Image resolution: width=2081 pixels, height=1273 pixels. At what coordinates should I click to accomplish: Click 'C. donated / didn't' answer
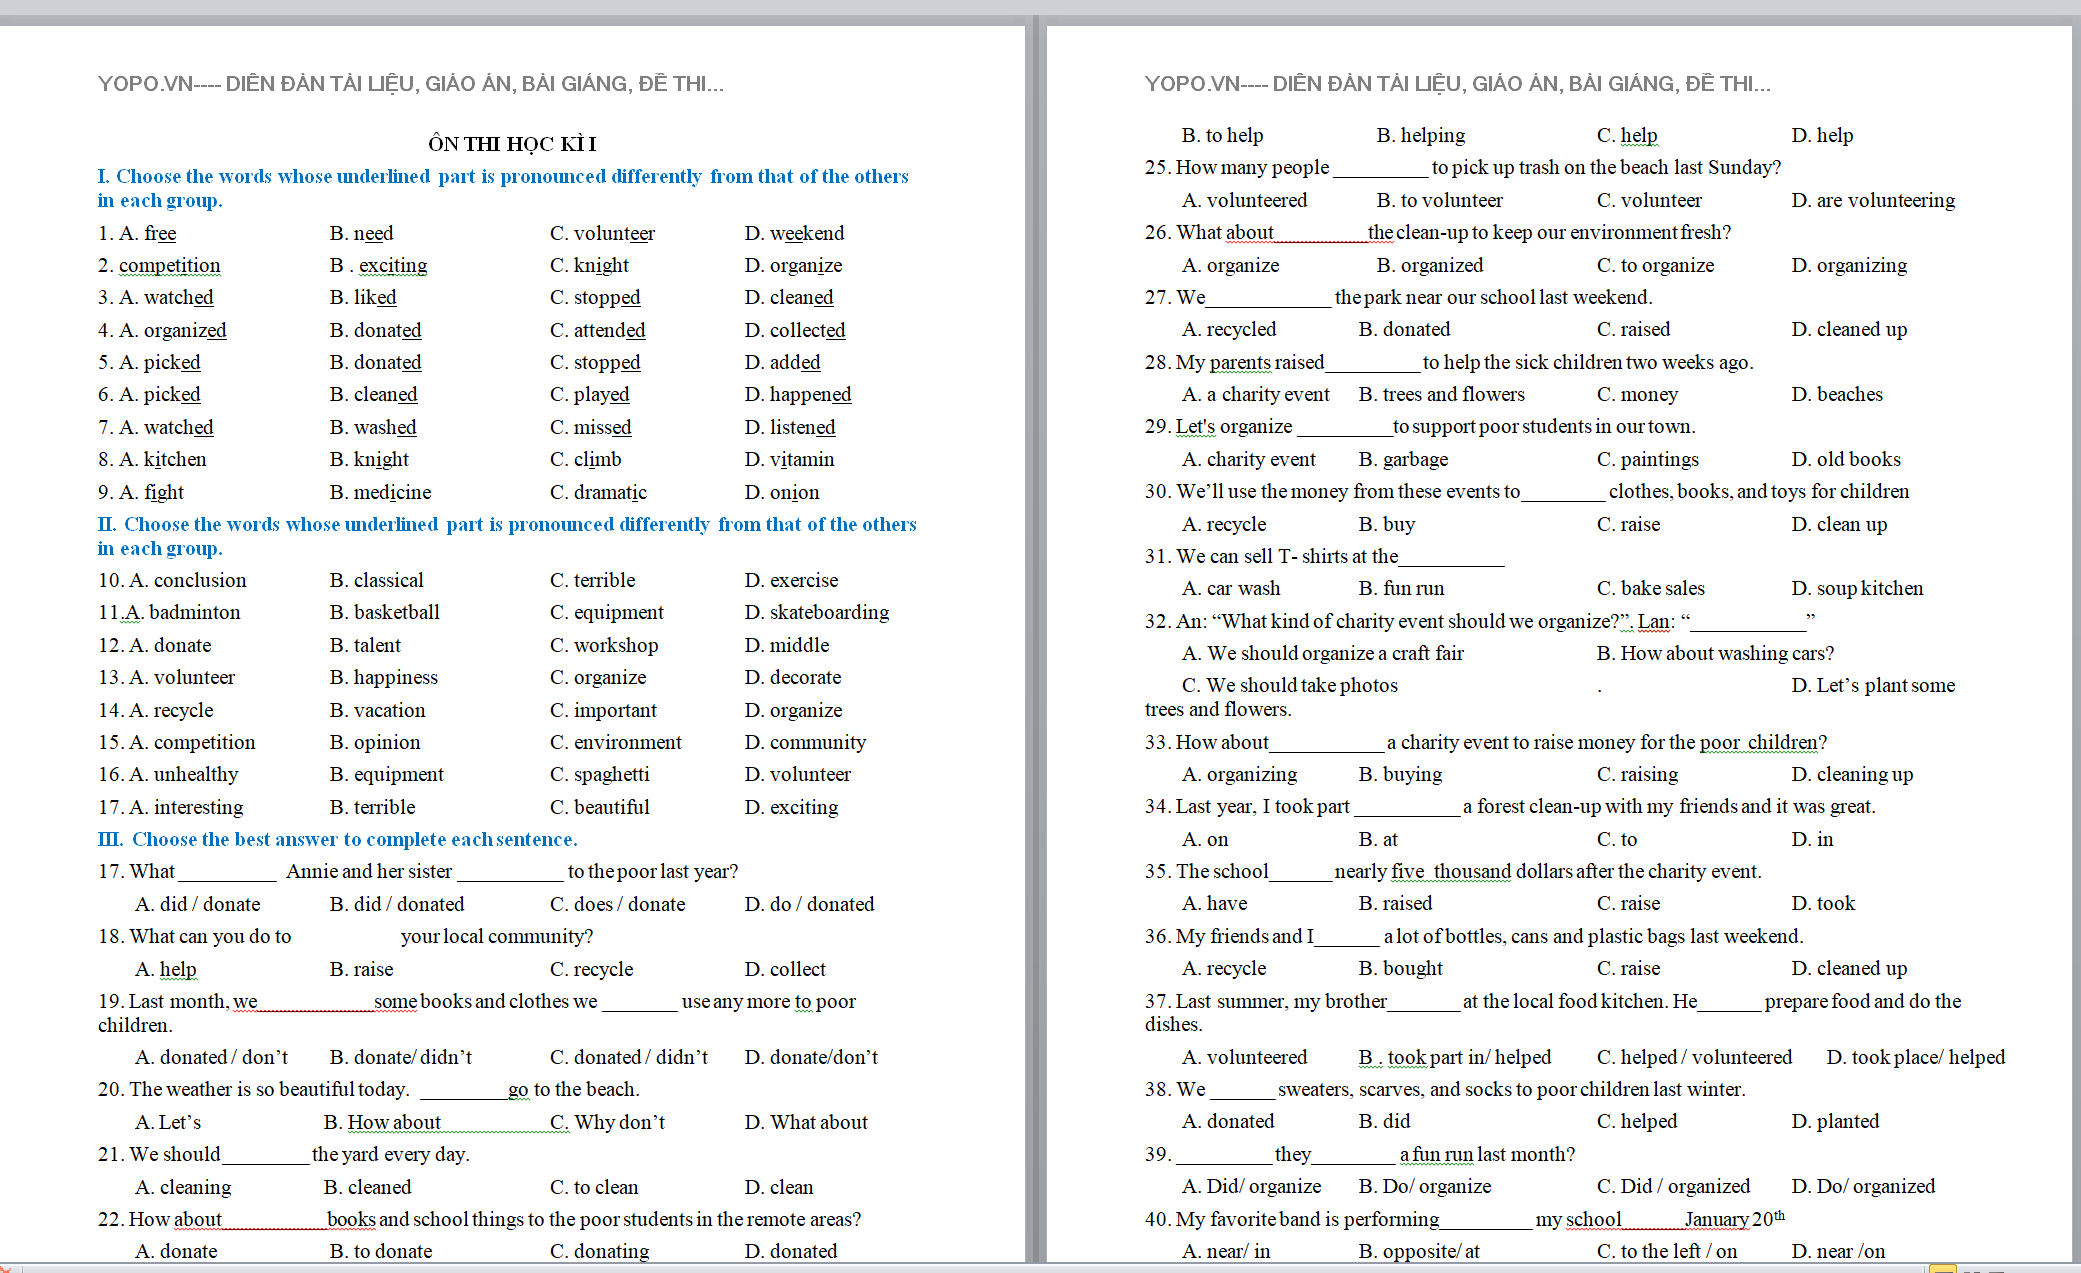pyautogui.click(x=628, y=1057)
